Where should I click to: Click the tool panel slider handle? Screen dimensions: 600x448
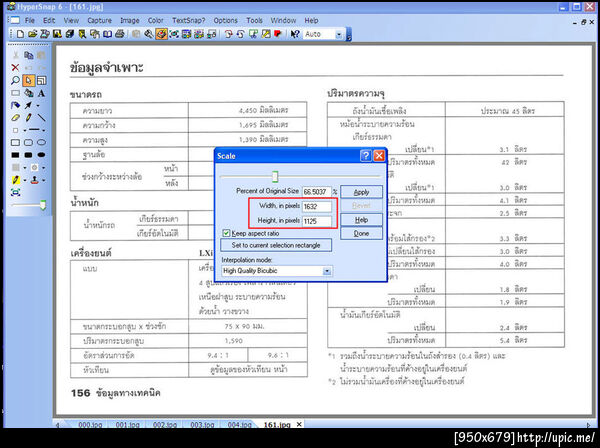[x=43, y=205]
